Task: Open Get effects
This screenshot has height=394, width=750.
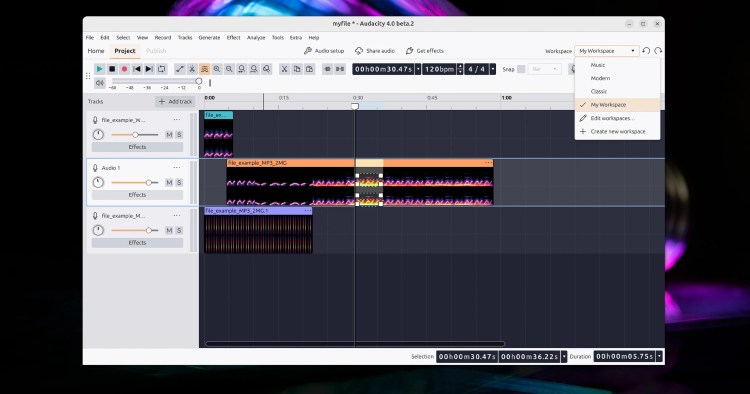Action: (x=425, y=51)
